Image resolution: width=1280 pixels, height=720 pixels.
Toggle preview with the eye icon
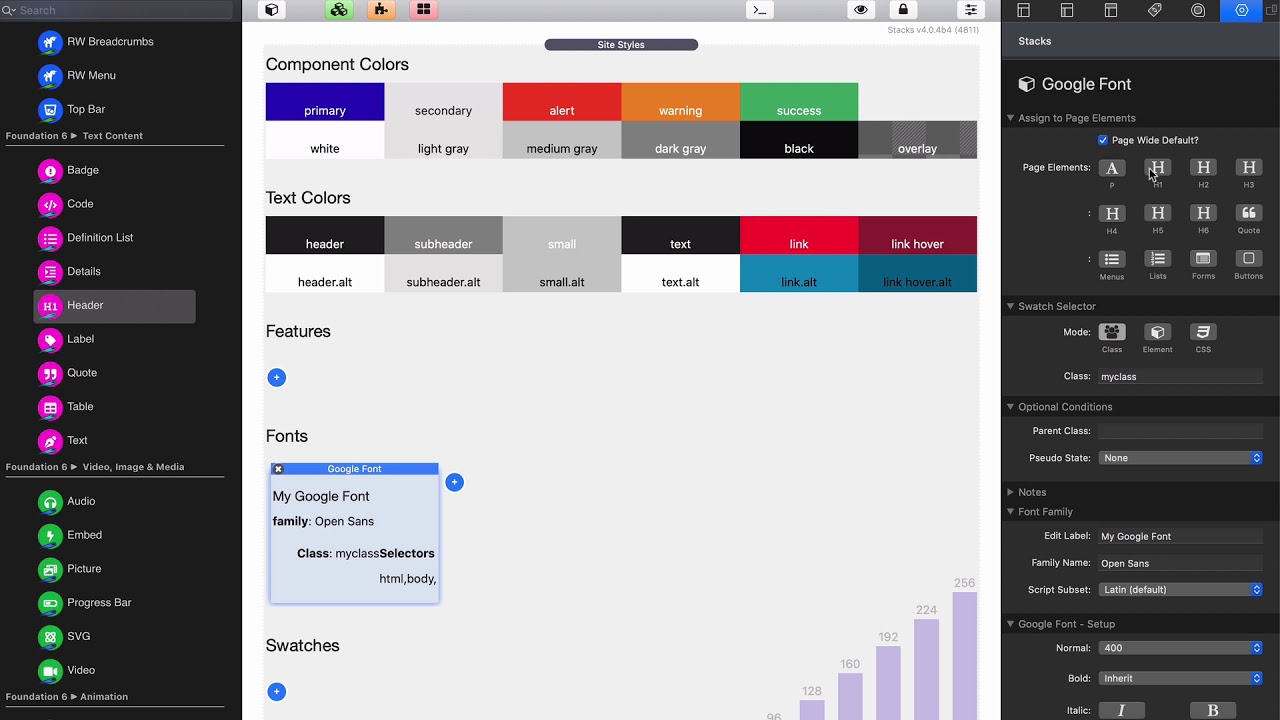click(x=860, y=10)
